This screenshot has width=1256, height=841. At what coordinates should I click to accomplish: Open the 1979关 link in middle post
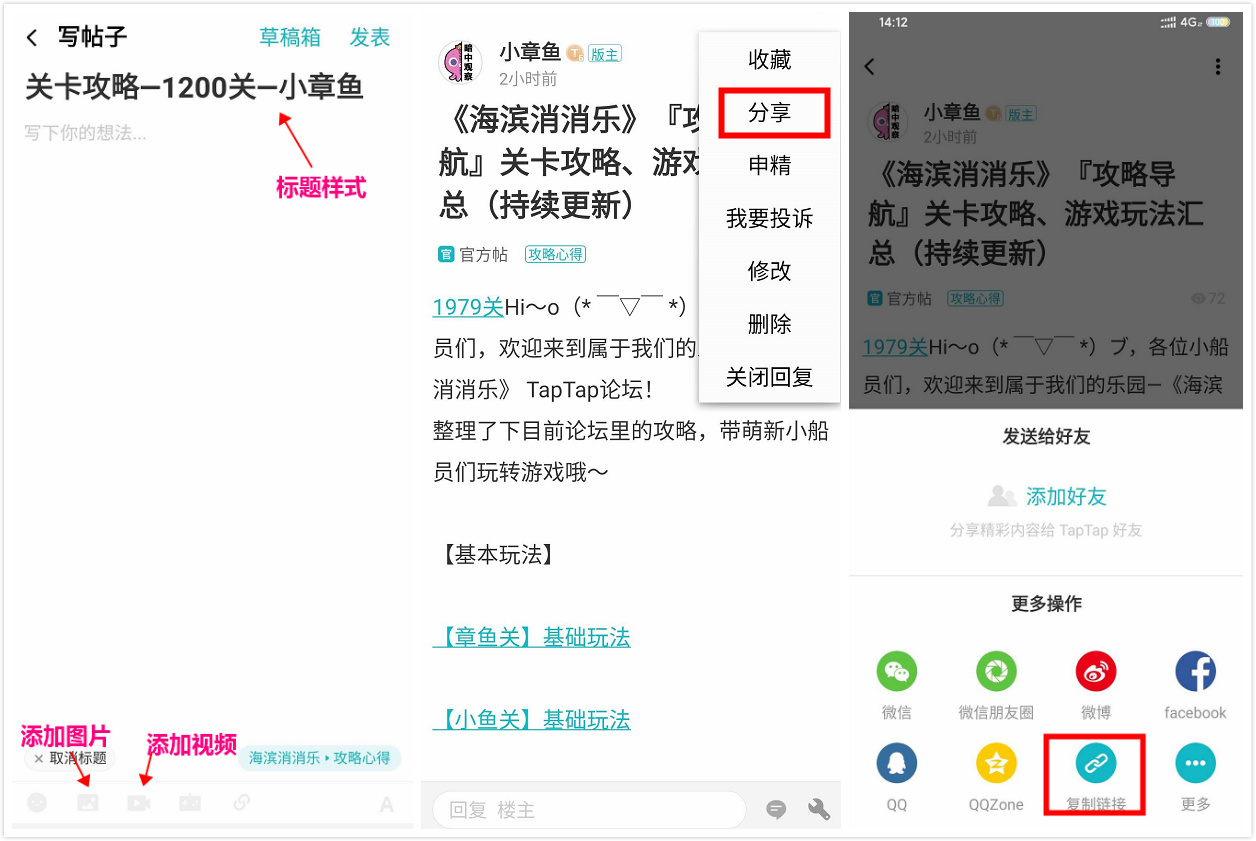pos(468,307)
